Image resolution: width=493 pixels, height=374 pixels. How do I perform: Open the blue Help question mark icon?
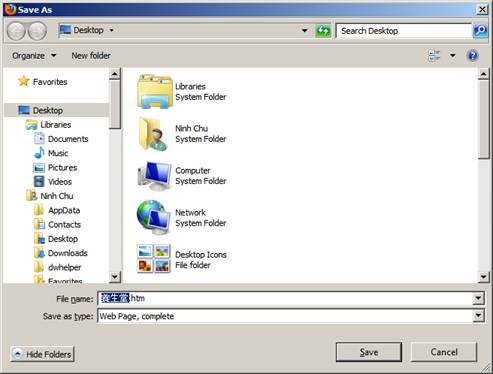pyautogui.click(x=473, y=56)
